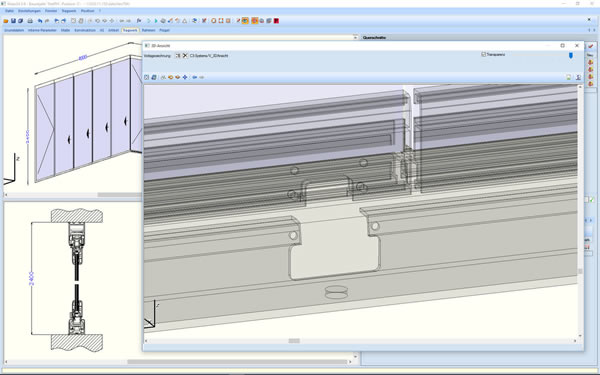Open a file with the folder icon
This screenshot has height=375, width=600.
(6, 21)
